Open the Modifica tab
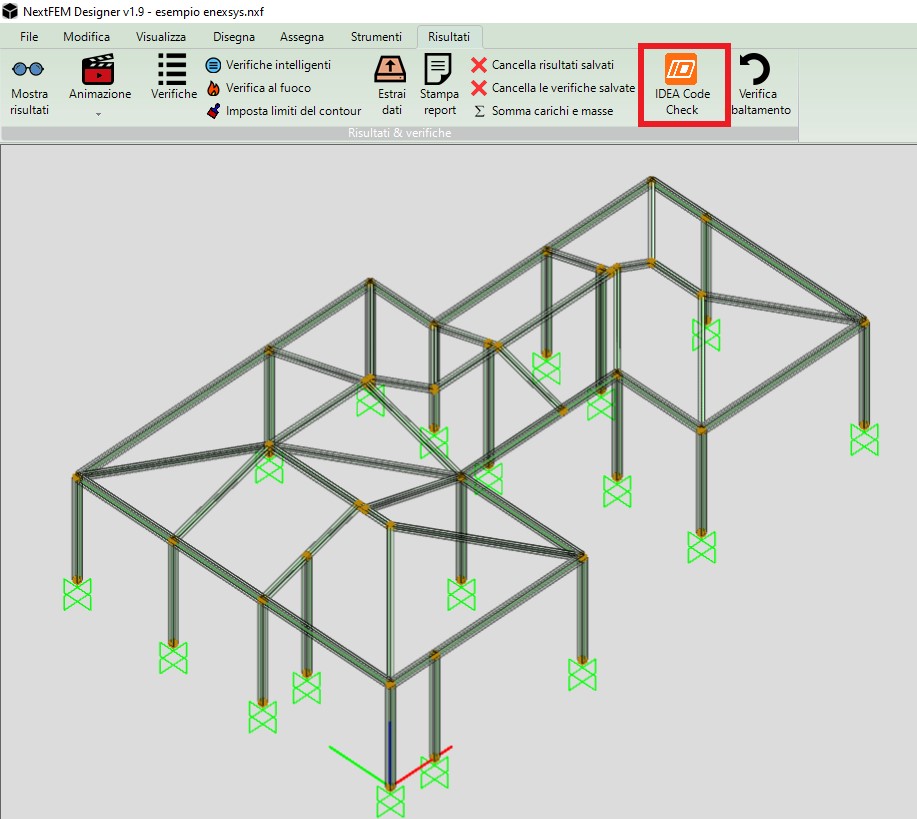The width and height of the screenshot is (917, 819). point(87,37)
